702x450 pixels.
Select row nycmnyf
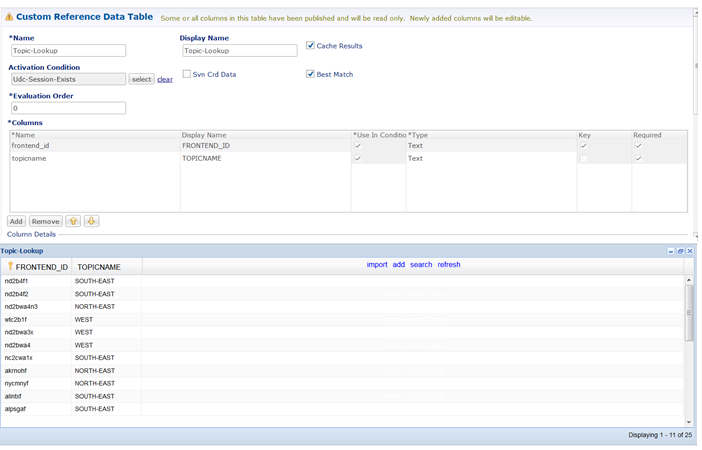(342, 383)
